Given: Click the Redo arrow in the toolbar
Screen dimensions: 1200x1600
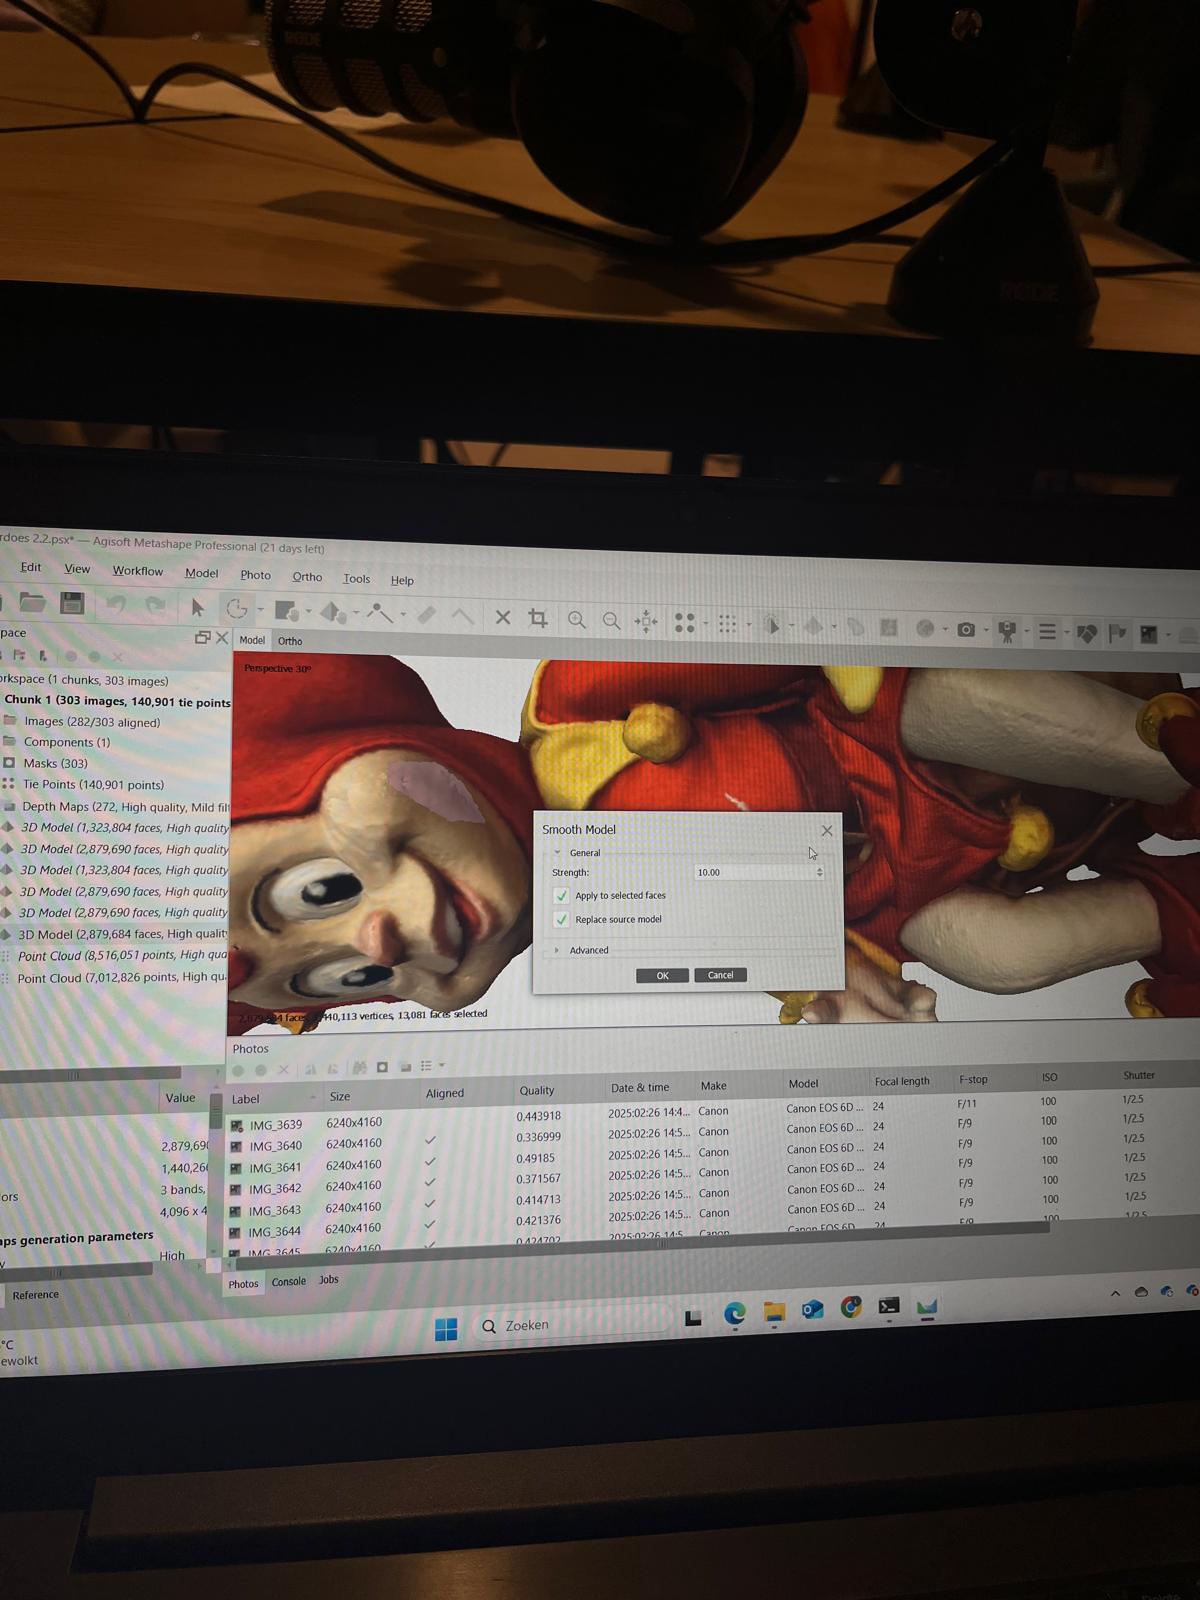Looking at the screenshot, I should [x=155, y=605].
